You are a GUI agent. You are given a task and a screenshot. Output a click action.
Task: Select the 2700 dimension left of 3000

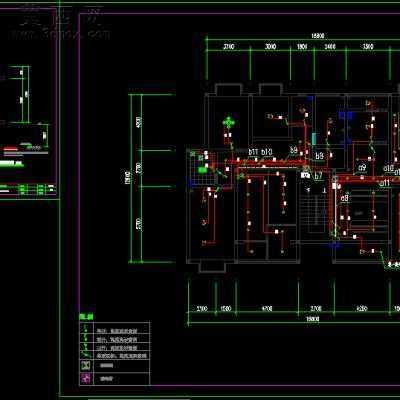point(228,46)
